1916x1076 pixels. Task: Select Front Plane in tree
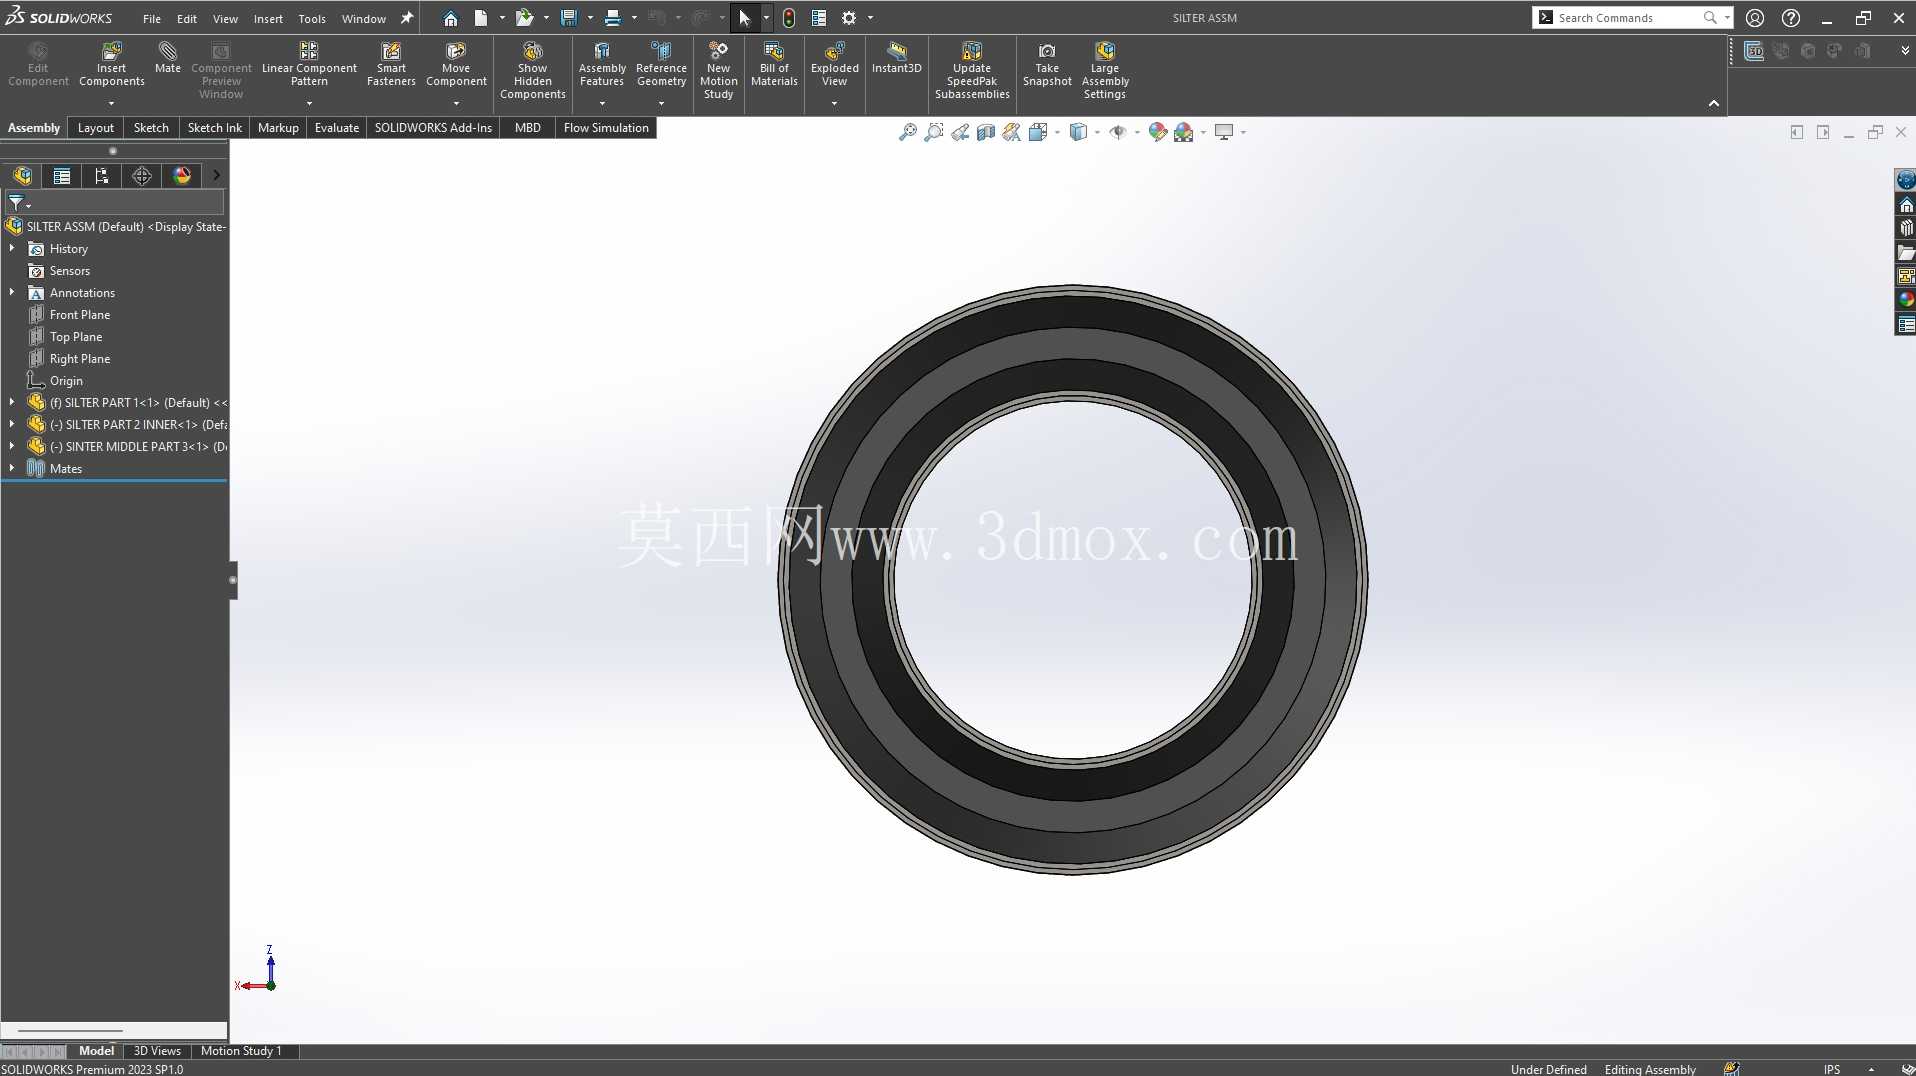(80, 315)
